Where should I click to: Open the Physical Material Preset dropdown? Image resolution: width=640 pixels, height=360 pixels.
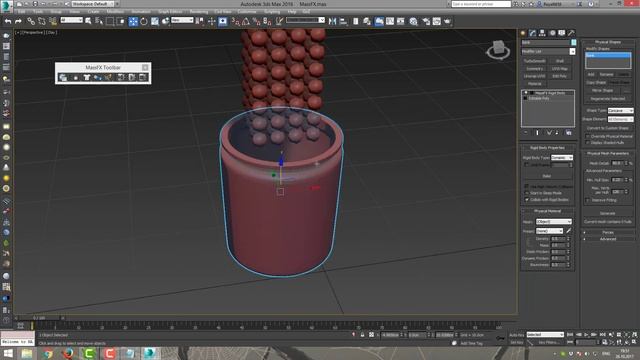tap(550, 231)
